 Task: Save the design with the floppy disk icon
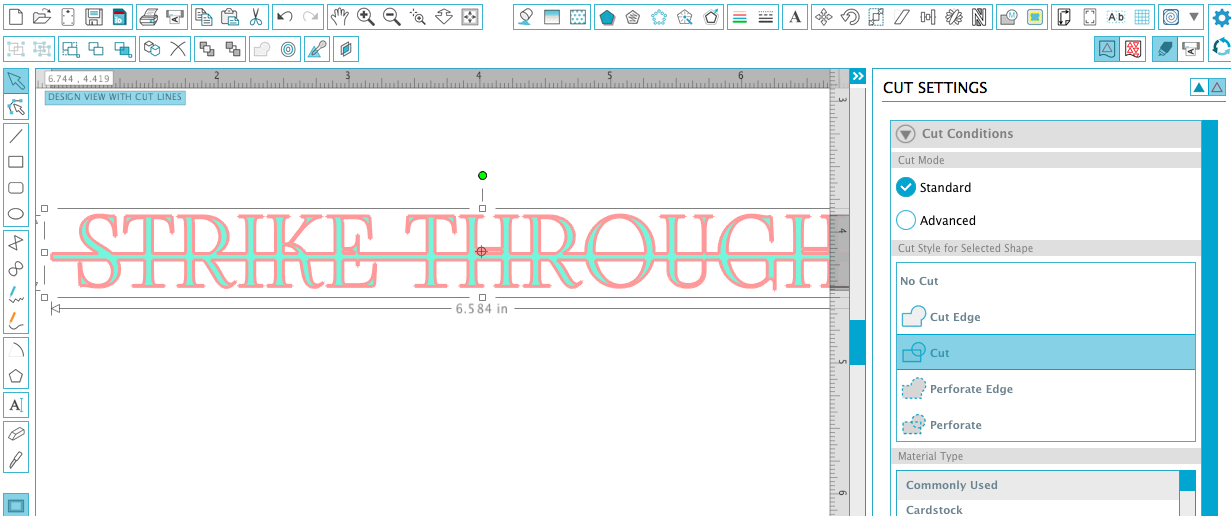(x=94, y=17)
